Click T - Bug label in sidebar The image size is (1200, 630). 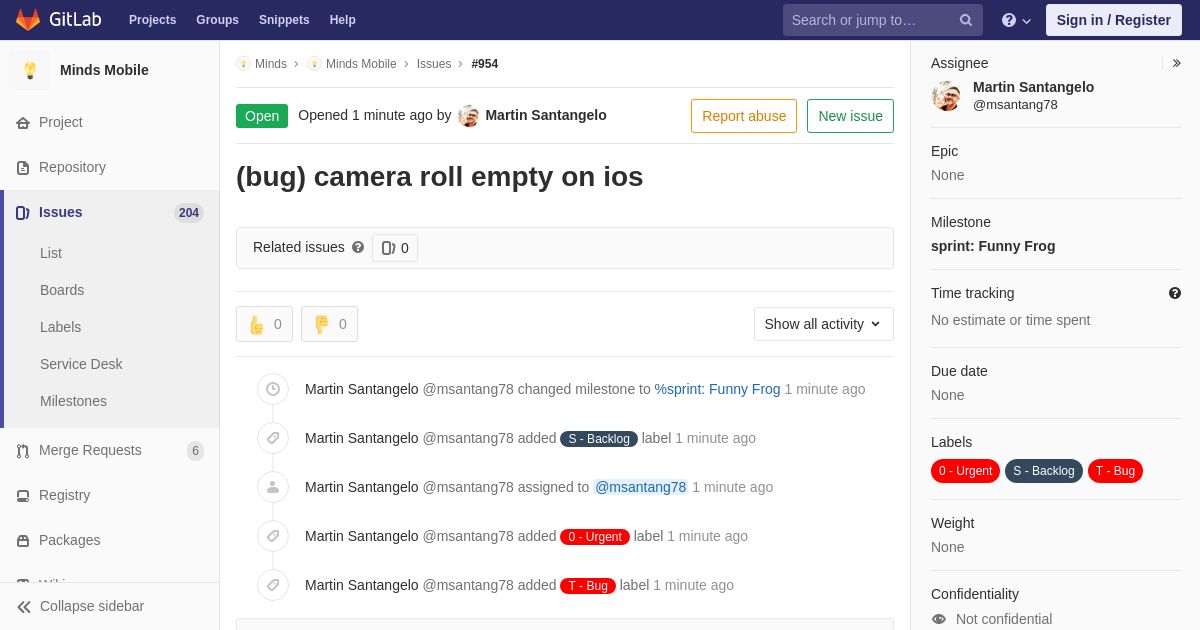1115,471
